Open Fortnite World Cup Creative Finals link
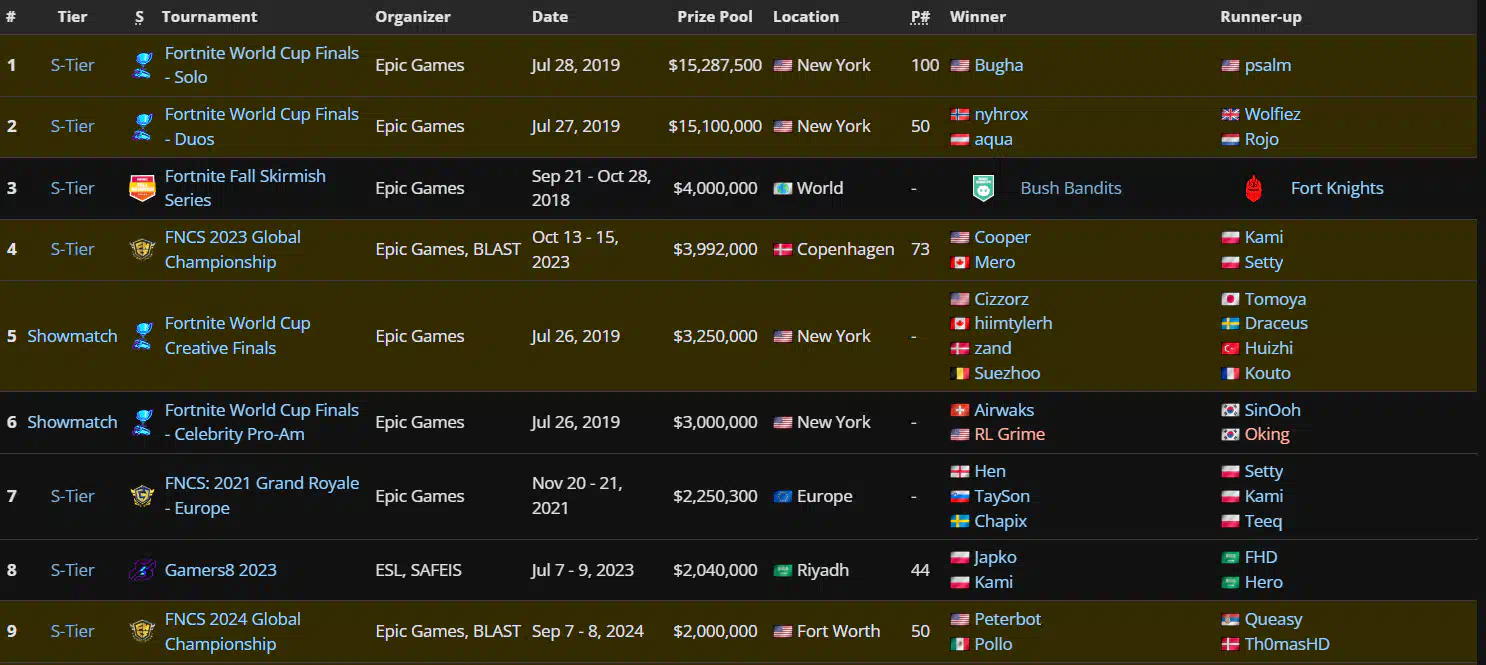This screenshot has height=665, width=1486. point(238,336)
